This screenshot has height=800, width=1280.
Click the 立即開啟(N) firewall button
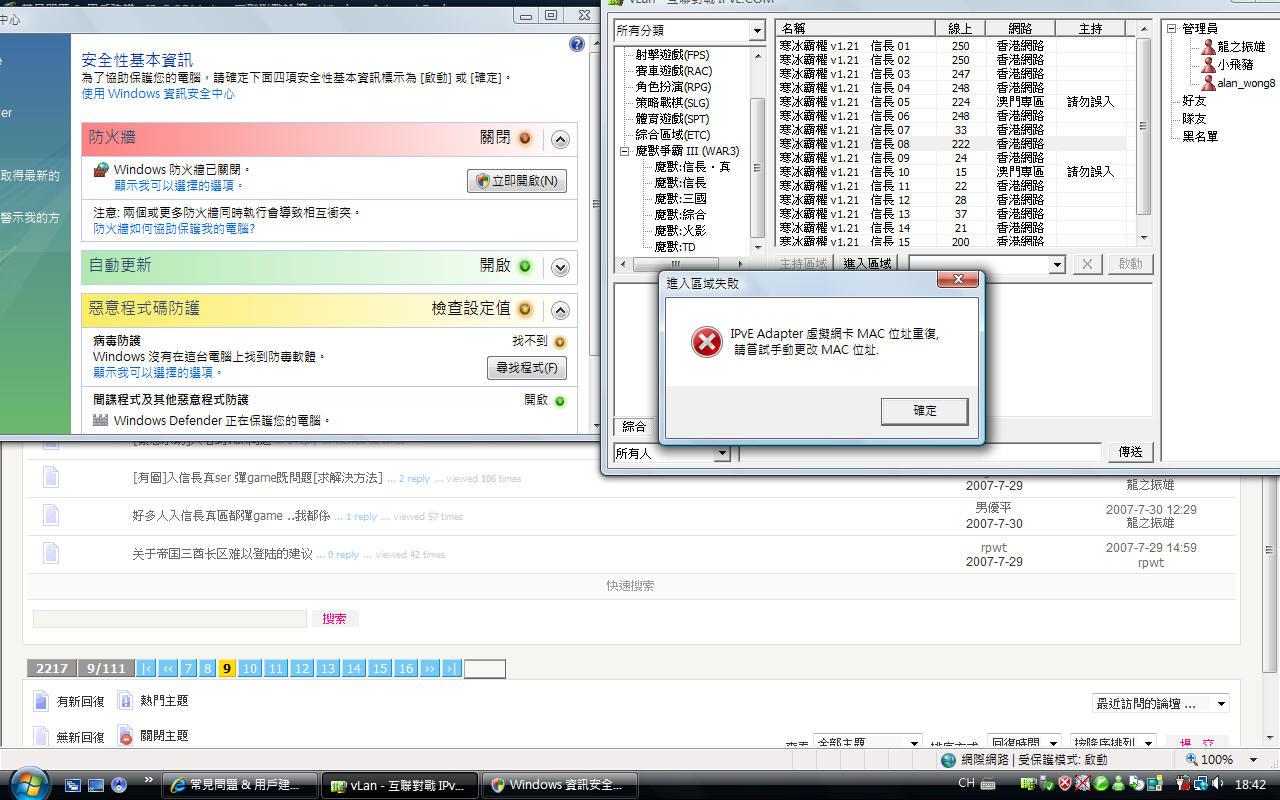point(517,181)
